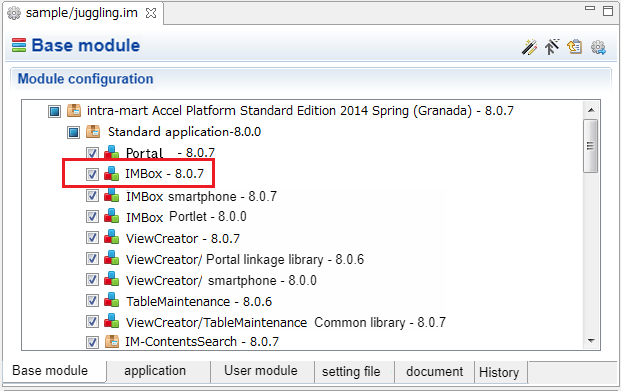Maximize the editor pane

(608, 10)
